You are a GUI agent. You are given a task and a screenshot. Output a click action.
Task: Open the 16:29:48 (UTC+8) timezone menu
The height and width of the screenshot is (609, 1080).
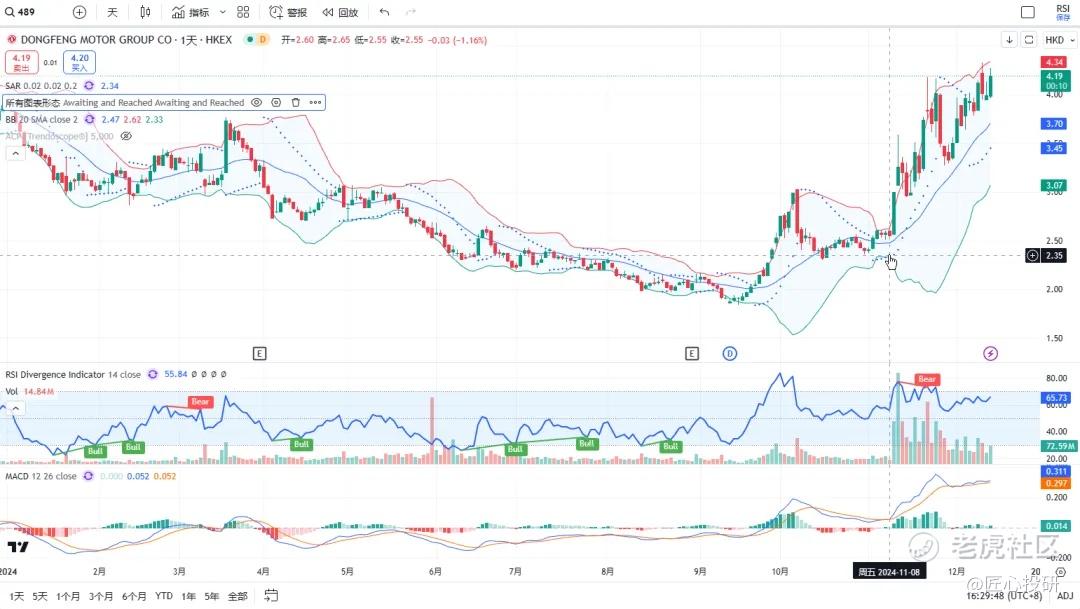tap(1004, 596)
